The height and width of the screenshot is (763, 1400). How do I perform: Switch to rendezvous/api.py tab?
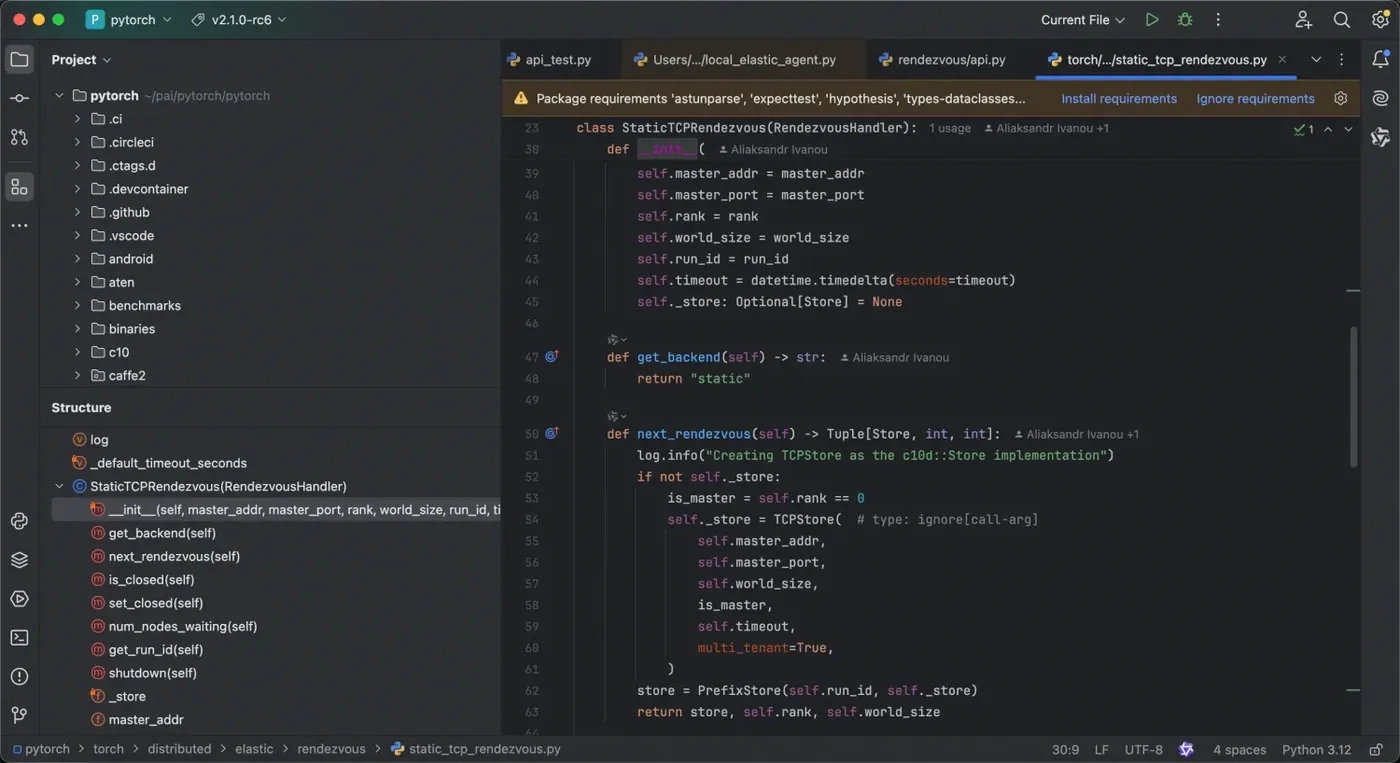[x=942, y=60]
